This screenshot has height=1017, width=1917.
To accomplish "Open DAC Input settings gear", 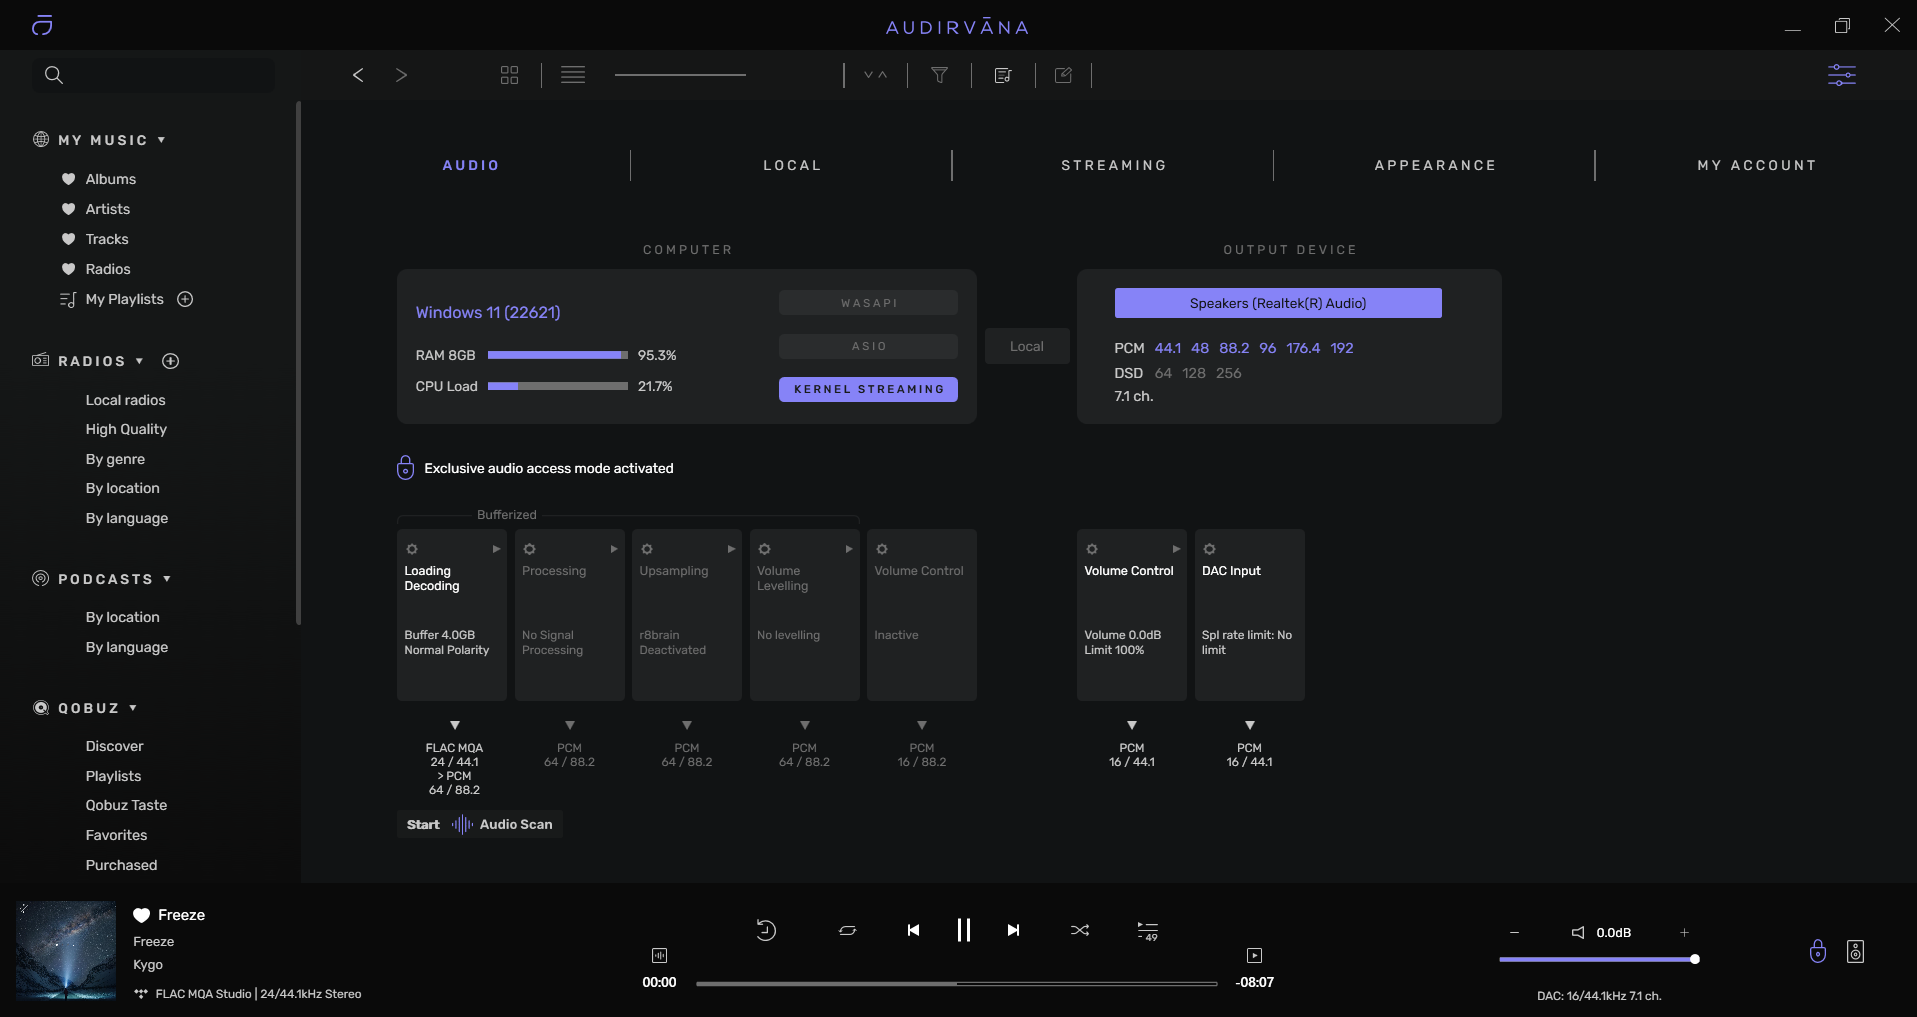I will pyautogui.click(x=1209, y=549).
